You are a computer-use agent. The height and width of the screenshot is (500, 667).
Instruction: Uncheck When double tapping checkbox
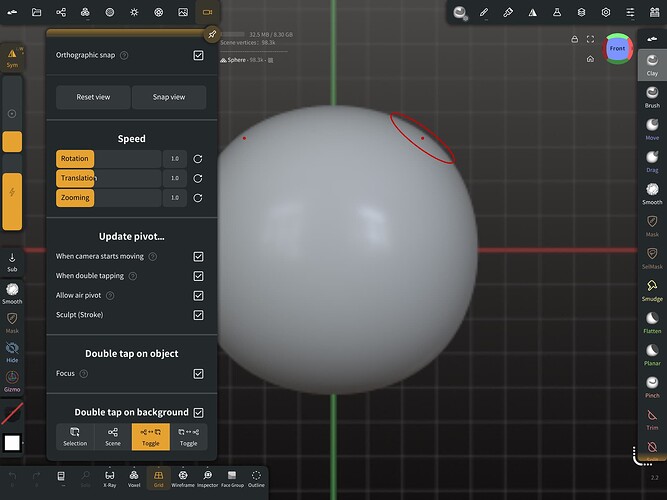(x=198, y=276)
